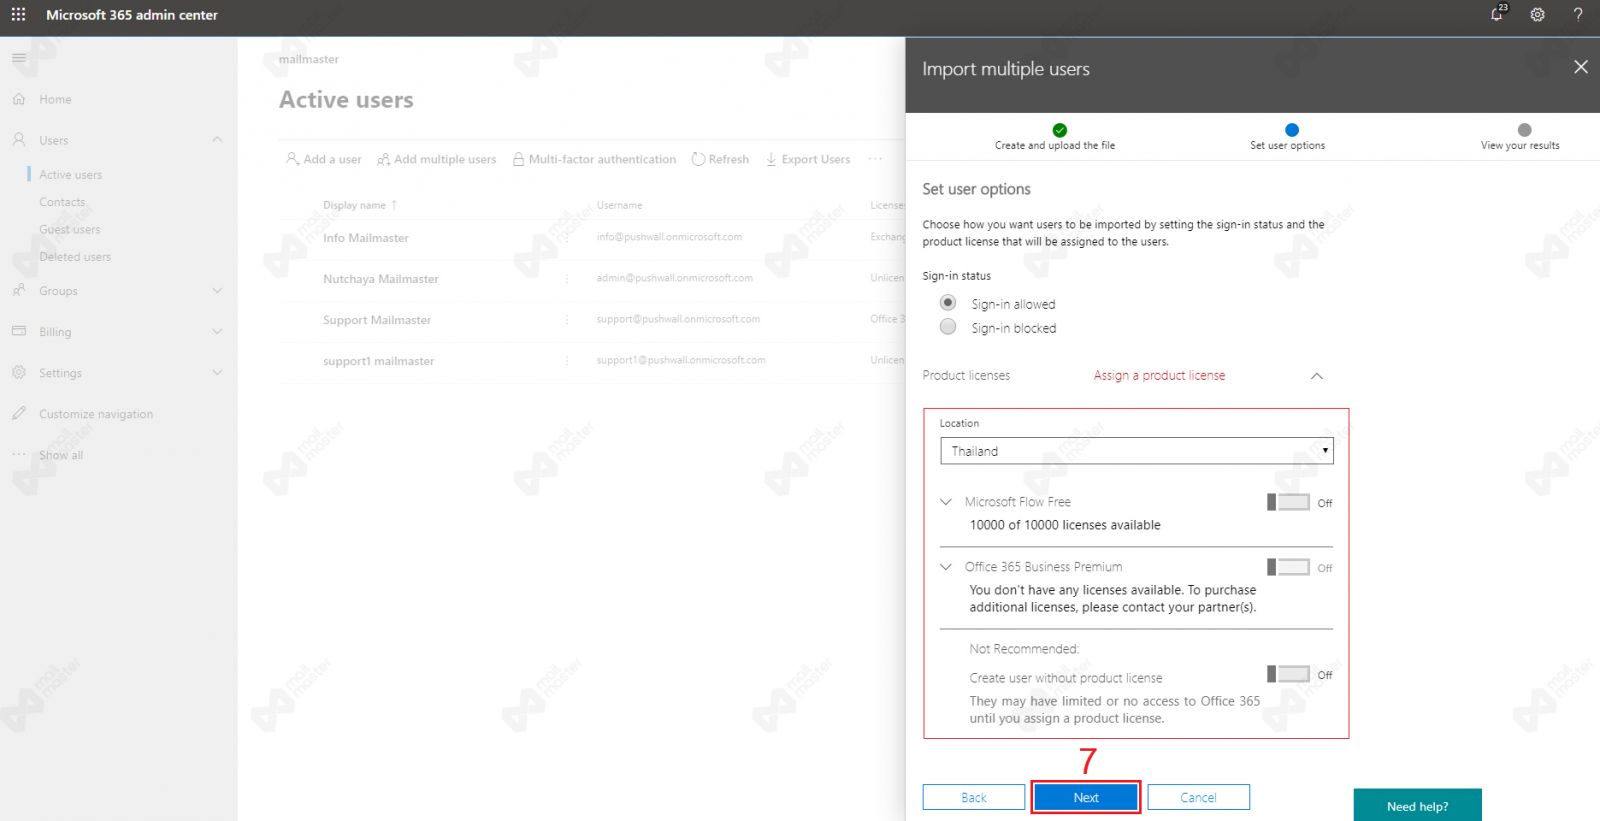Click the Export Users download icon

click(771, 159)
